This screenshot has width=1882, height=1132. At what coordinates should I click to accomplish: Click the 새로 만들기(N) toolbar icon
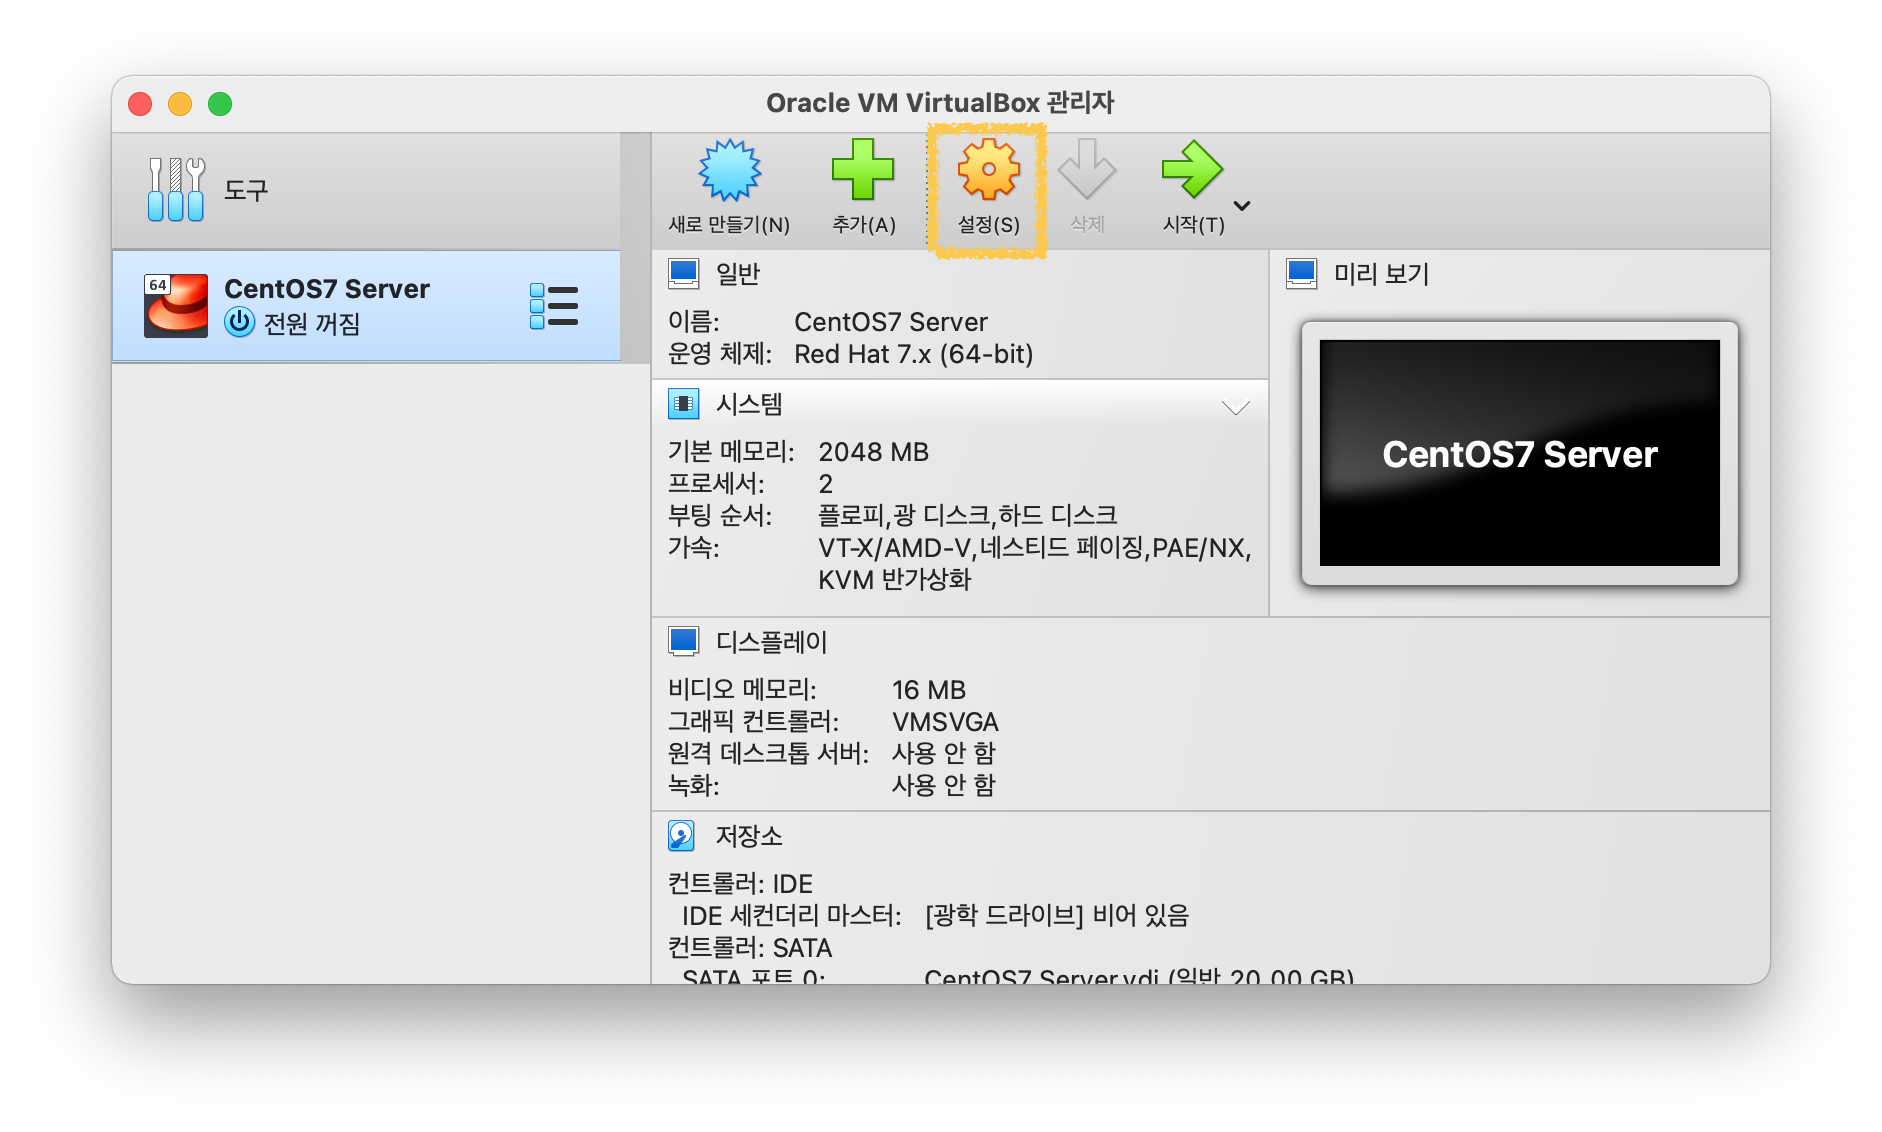[730, 170]
